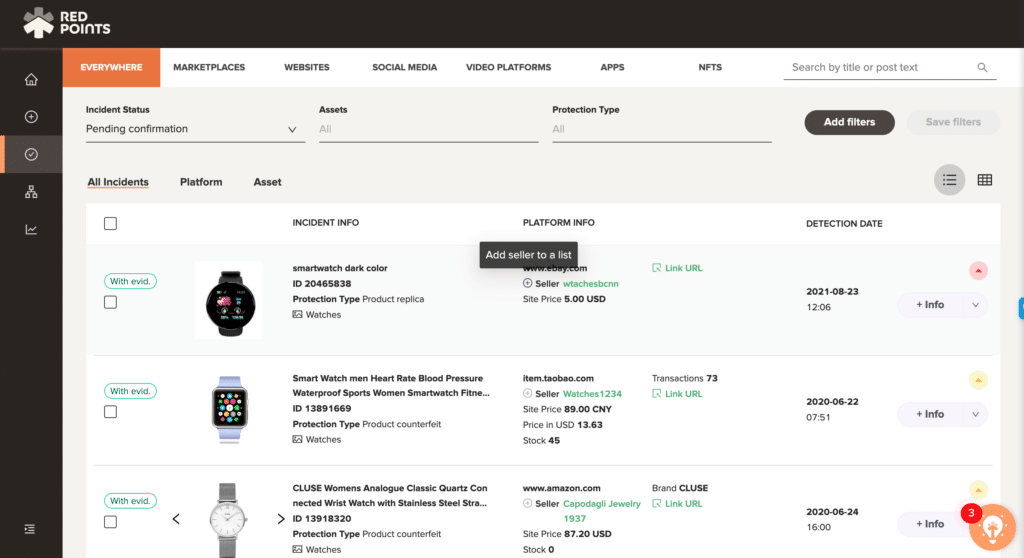Click yellow priority arrow on taobao row
The image size is (1024, 558).
pyautogui.click(x=978, y=380)
